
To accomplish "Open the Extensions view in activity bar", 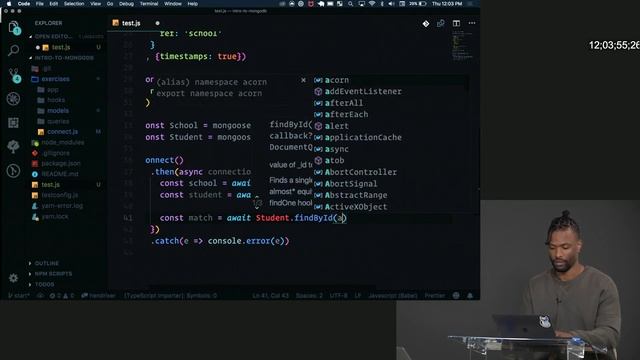I will click(13, 122).
